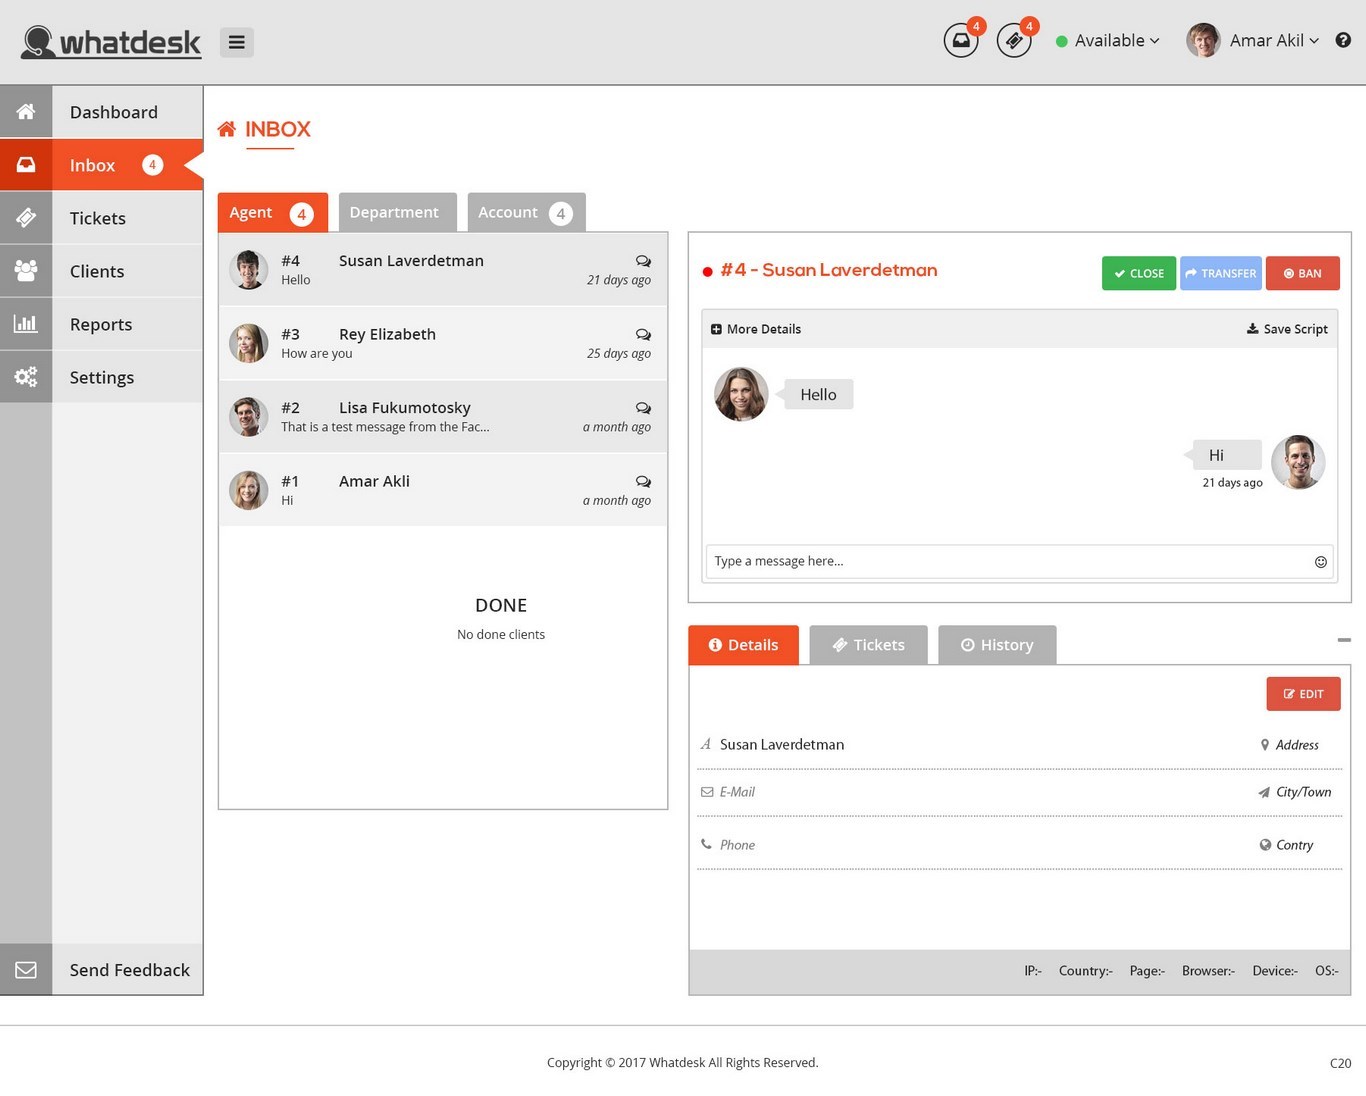Select the Reports icon in the sidebar
This screenshot has width=1366, height=1096.
pyautogui.click(x=25, y=323)
